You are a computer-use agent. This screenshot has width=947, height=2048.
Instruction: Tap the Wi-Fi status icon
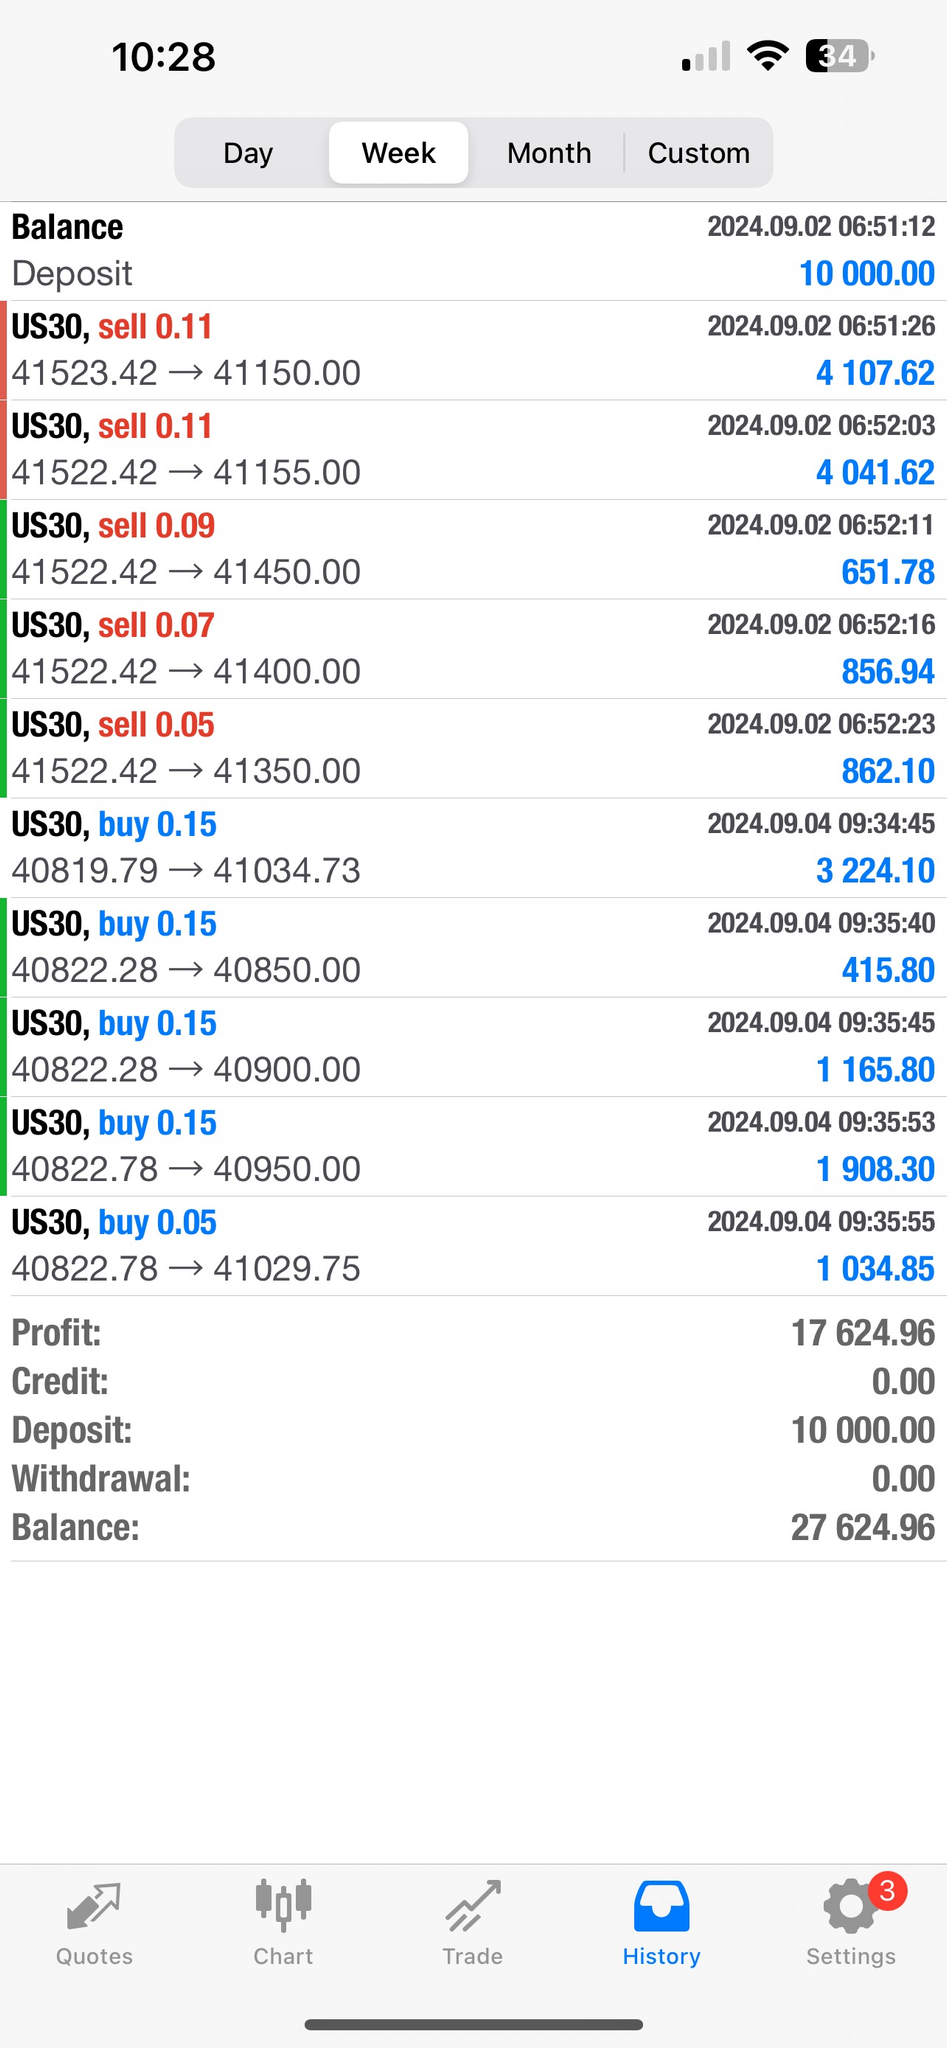767,56
